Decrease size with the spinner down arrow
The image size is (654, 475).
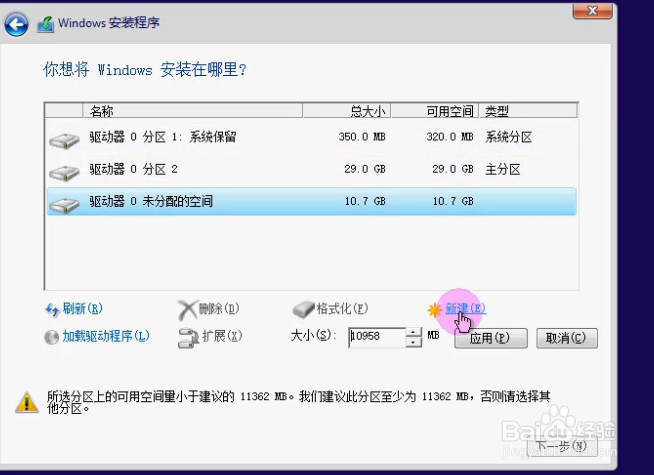click(x=413, y=342)
